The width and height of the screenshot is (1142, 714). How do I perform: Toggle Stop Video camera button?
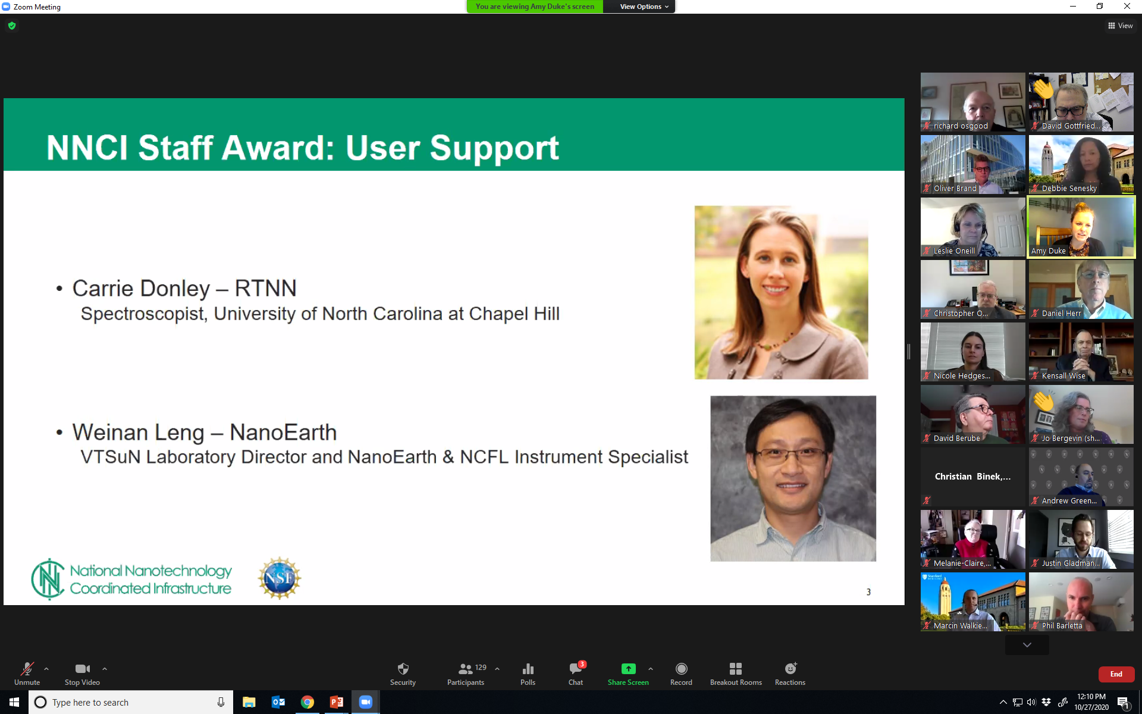pyautogui.click(x=82, y=670)
